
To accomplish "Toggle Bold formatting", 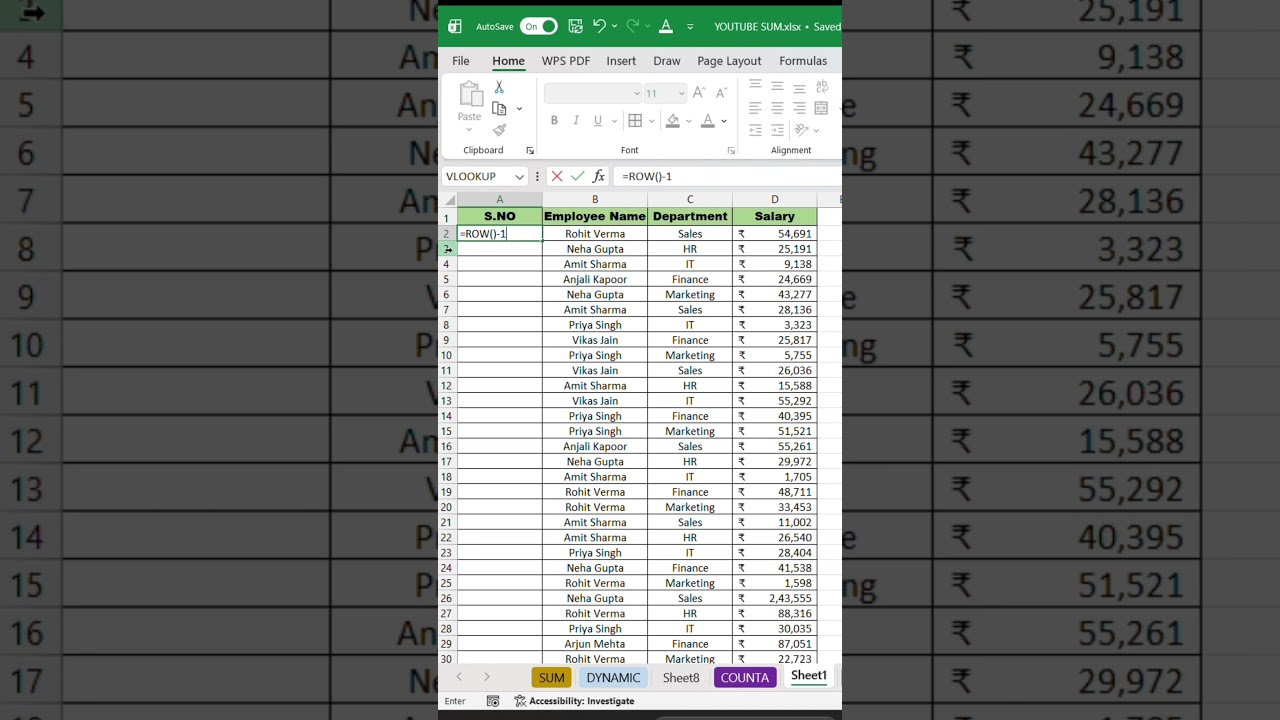I will pos(554,121).
